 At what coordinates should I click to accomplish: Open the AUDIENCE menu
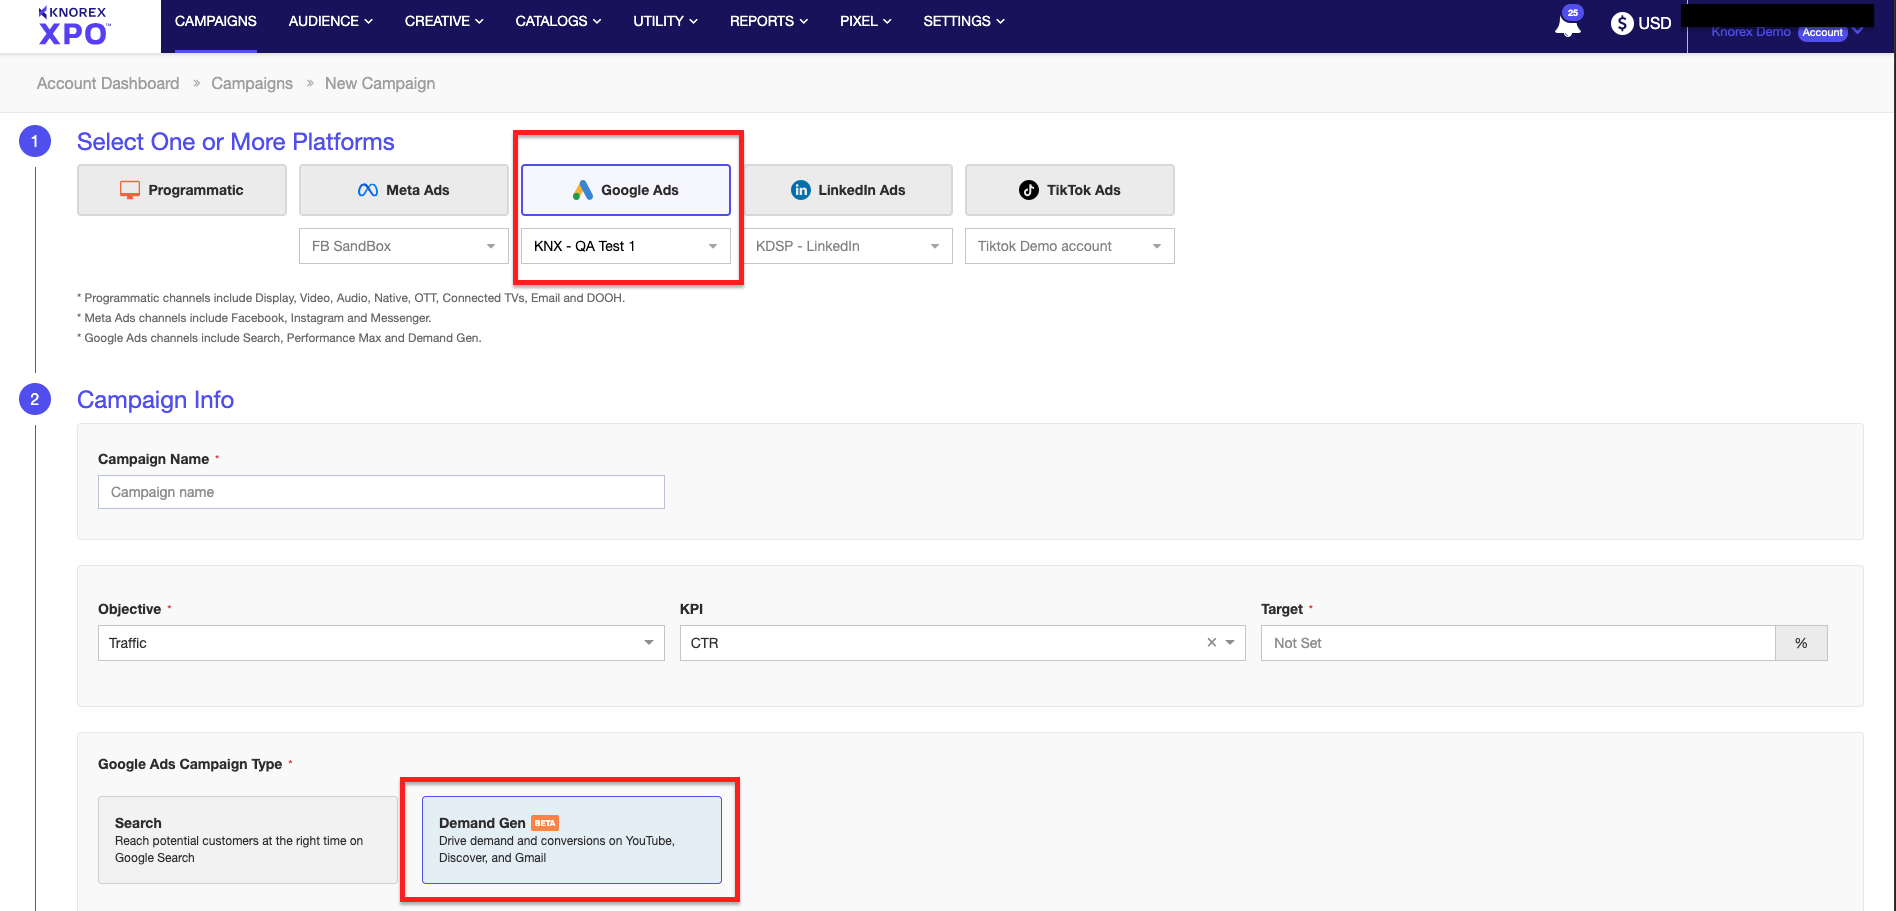(x=330, y=21)
